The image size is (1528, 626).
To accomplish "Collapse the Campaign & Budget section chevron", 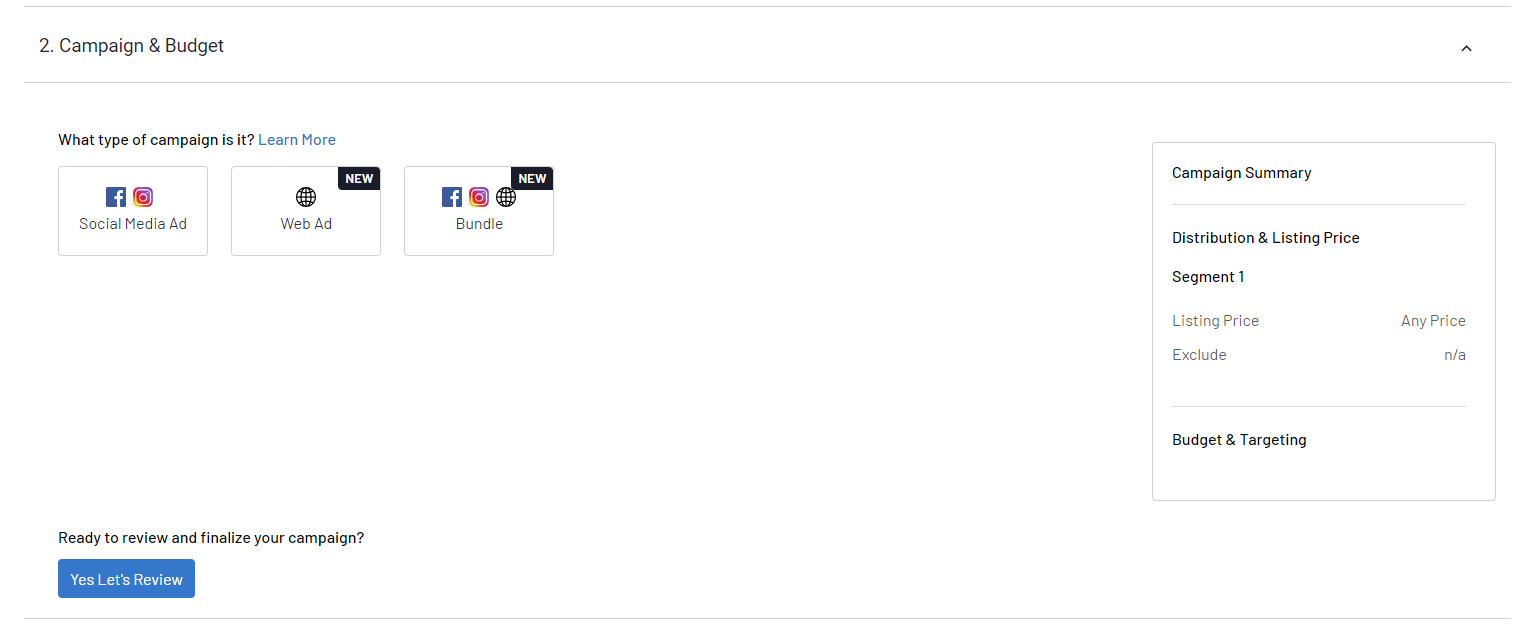I will pyautogui.click(x=1466, y=48).
